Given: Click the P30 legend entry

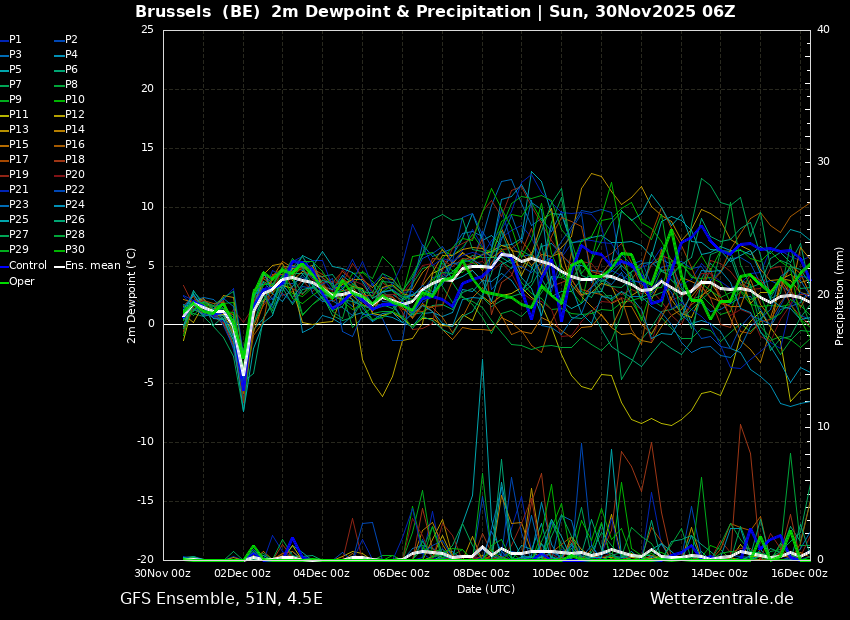Looking at the screenshot, I should click(x=75, y=250).
